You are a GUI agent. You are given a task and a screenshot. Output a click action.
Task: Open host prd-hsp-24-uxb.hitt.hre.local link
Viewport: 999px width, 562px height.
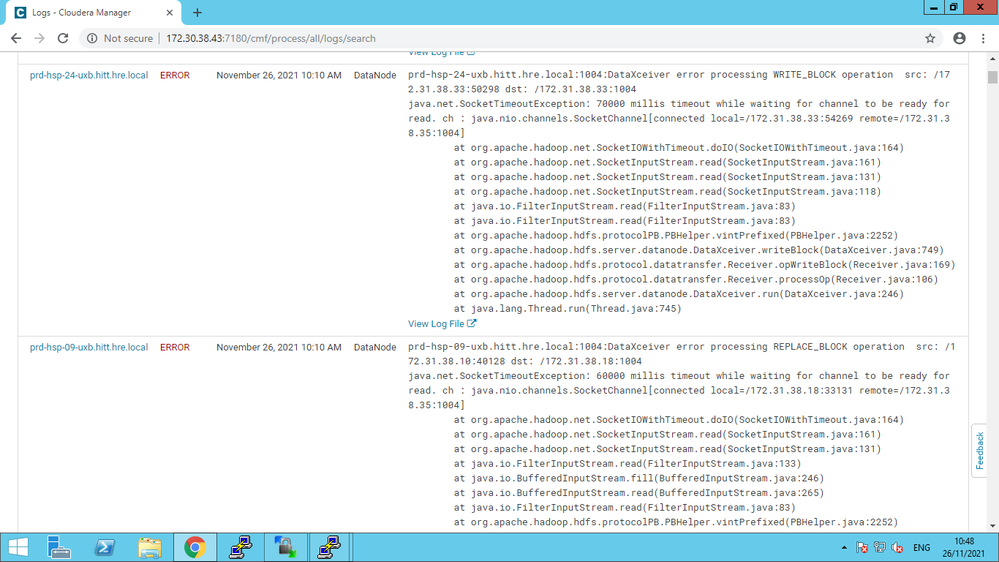[x=89, y=75]
